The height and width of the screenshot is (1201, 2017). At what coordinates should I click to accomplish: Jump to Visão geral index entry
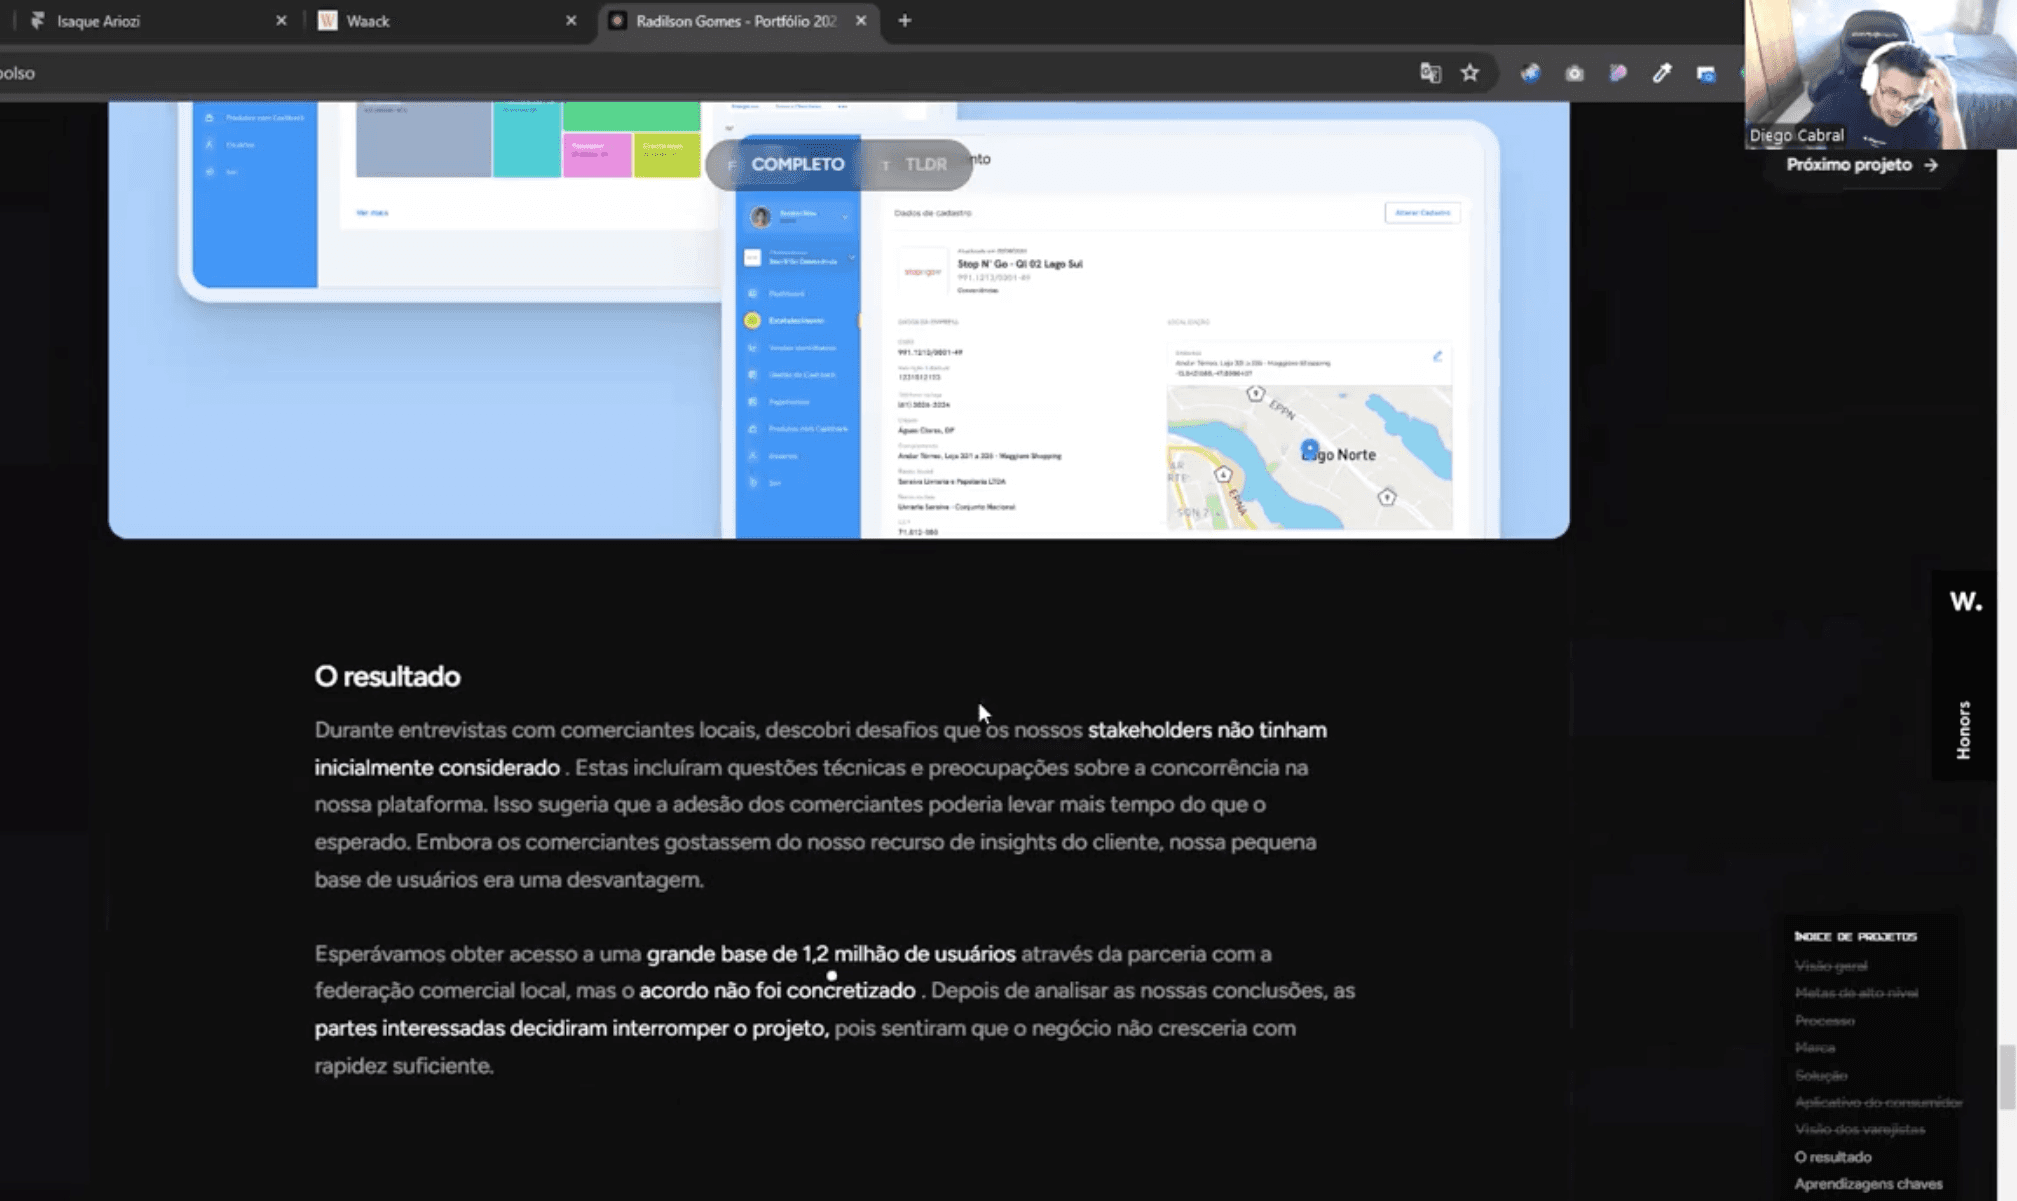coord(1830,966)
